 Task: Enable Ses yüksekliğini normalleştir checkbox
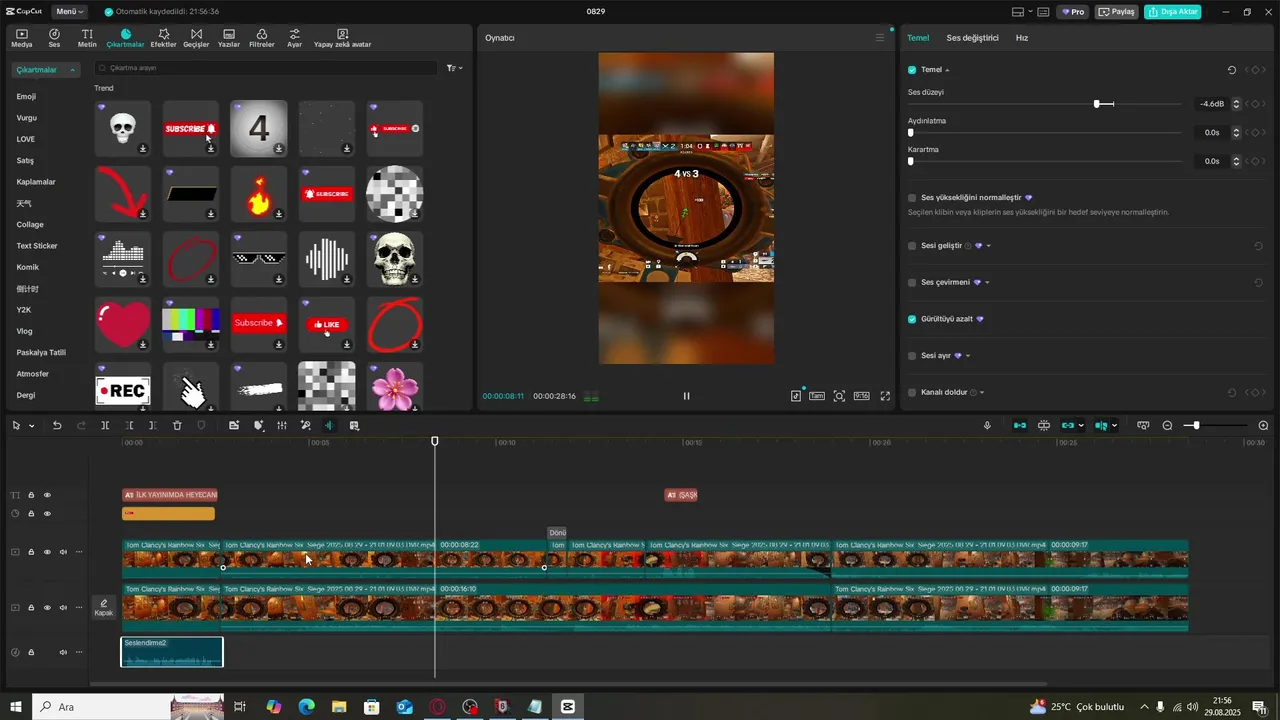point(912,198)
